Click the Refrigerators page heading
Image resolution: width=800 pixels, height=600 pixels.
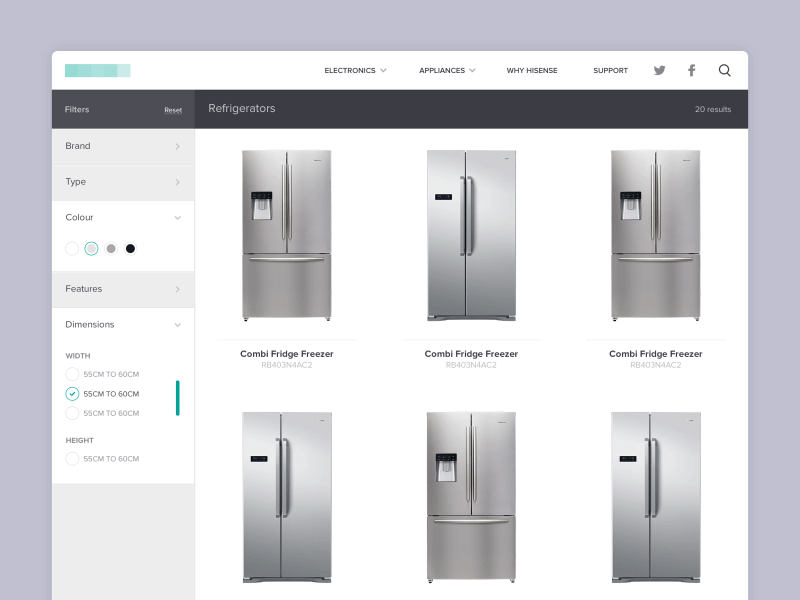242,109
